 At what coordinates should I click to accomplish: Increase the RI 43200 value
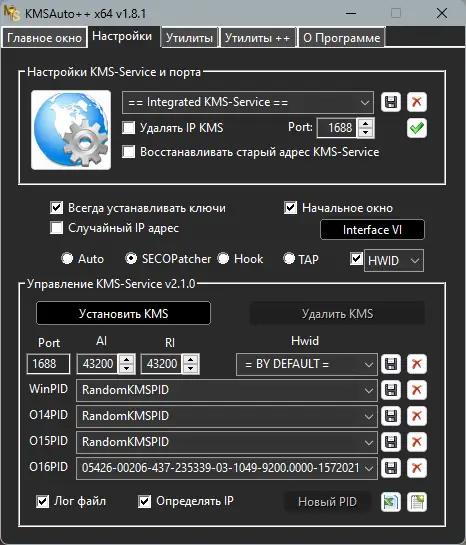(x=190, y=360)
